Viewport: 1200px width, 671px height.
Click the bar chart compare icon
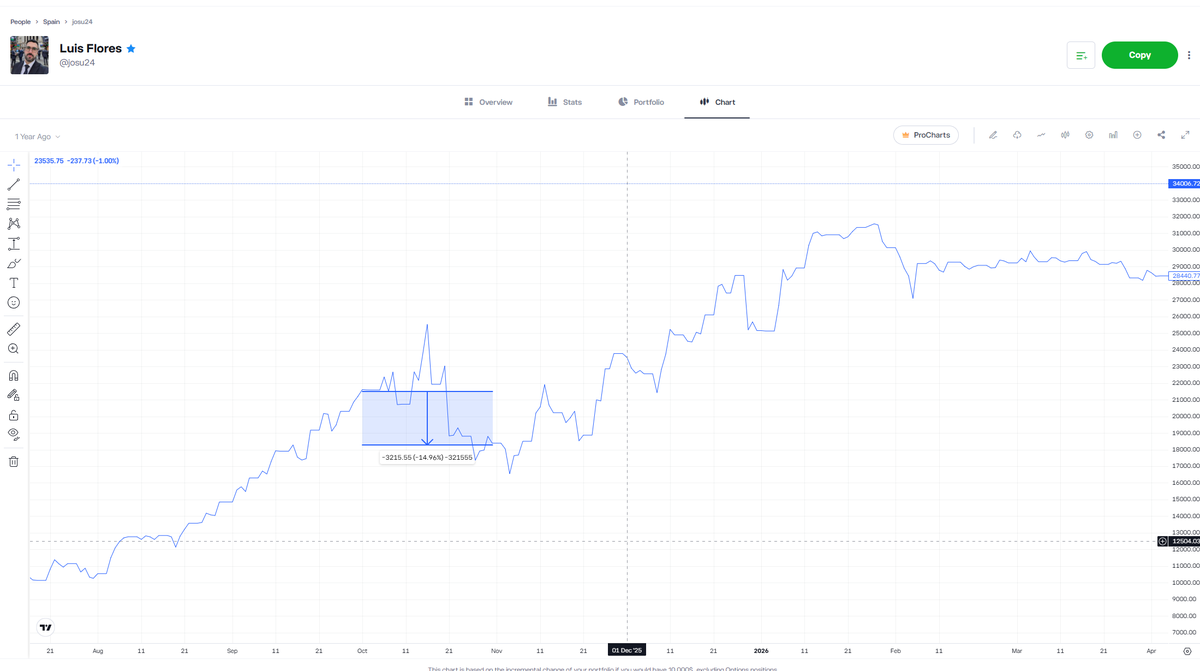(1113, 135)
